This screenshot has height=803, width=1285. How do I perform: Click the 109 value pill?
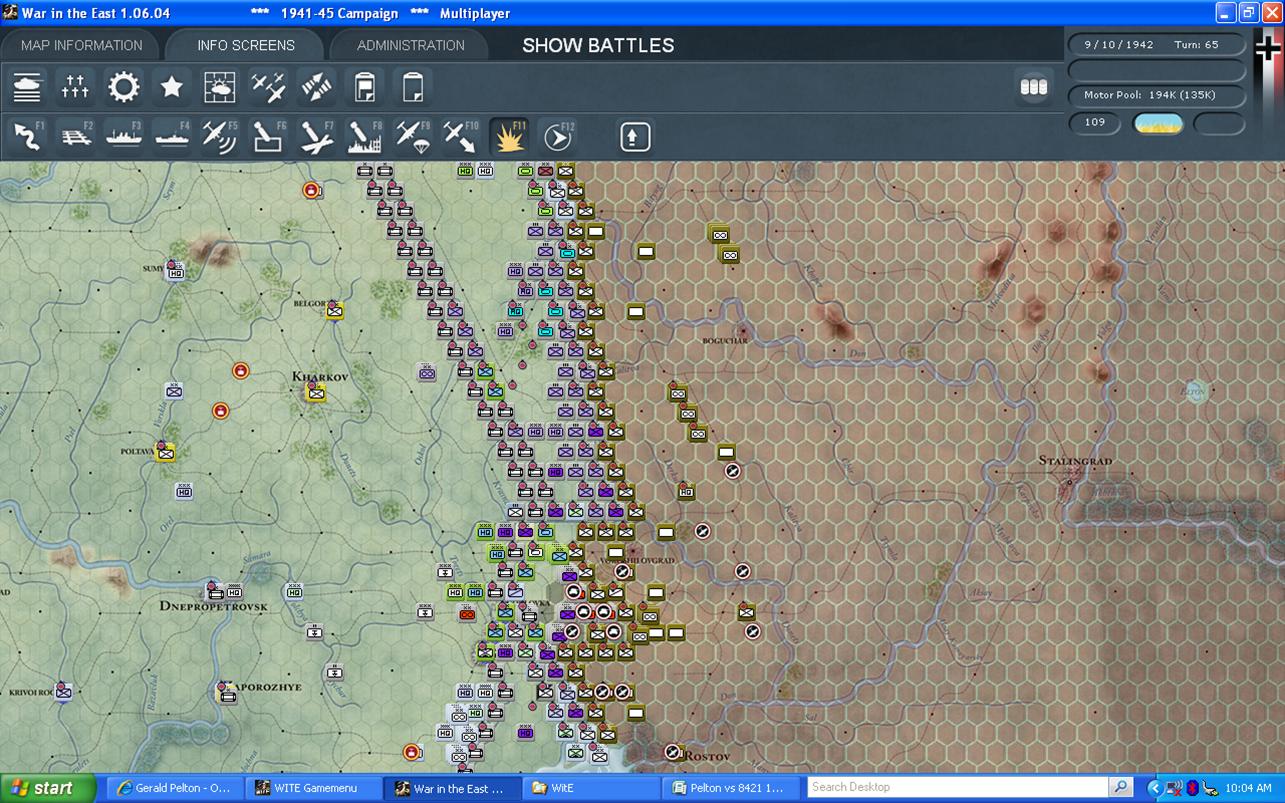[x=1095, y=122]
